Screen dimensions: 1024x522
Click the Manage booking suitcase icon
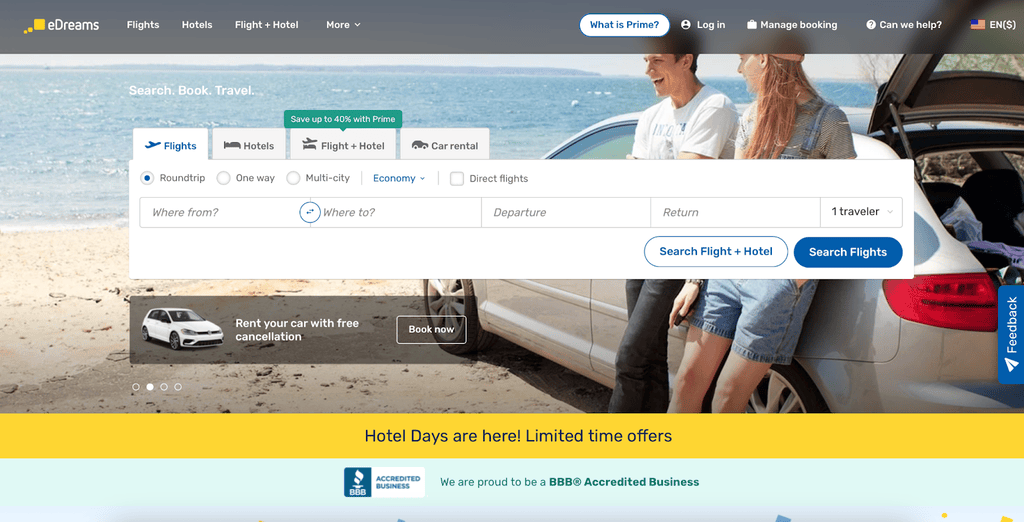[752, 25]
